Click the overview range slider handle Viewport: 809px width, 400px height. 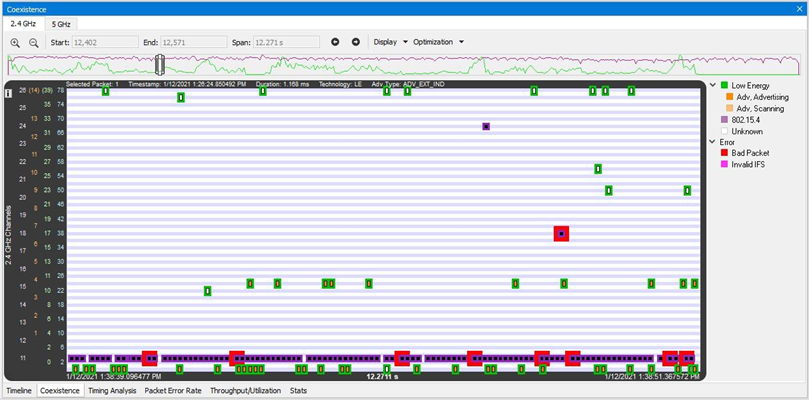coord(160,65)
